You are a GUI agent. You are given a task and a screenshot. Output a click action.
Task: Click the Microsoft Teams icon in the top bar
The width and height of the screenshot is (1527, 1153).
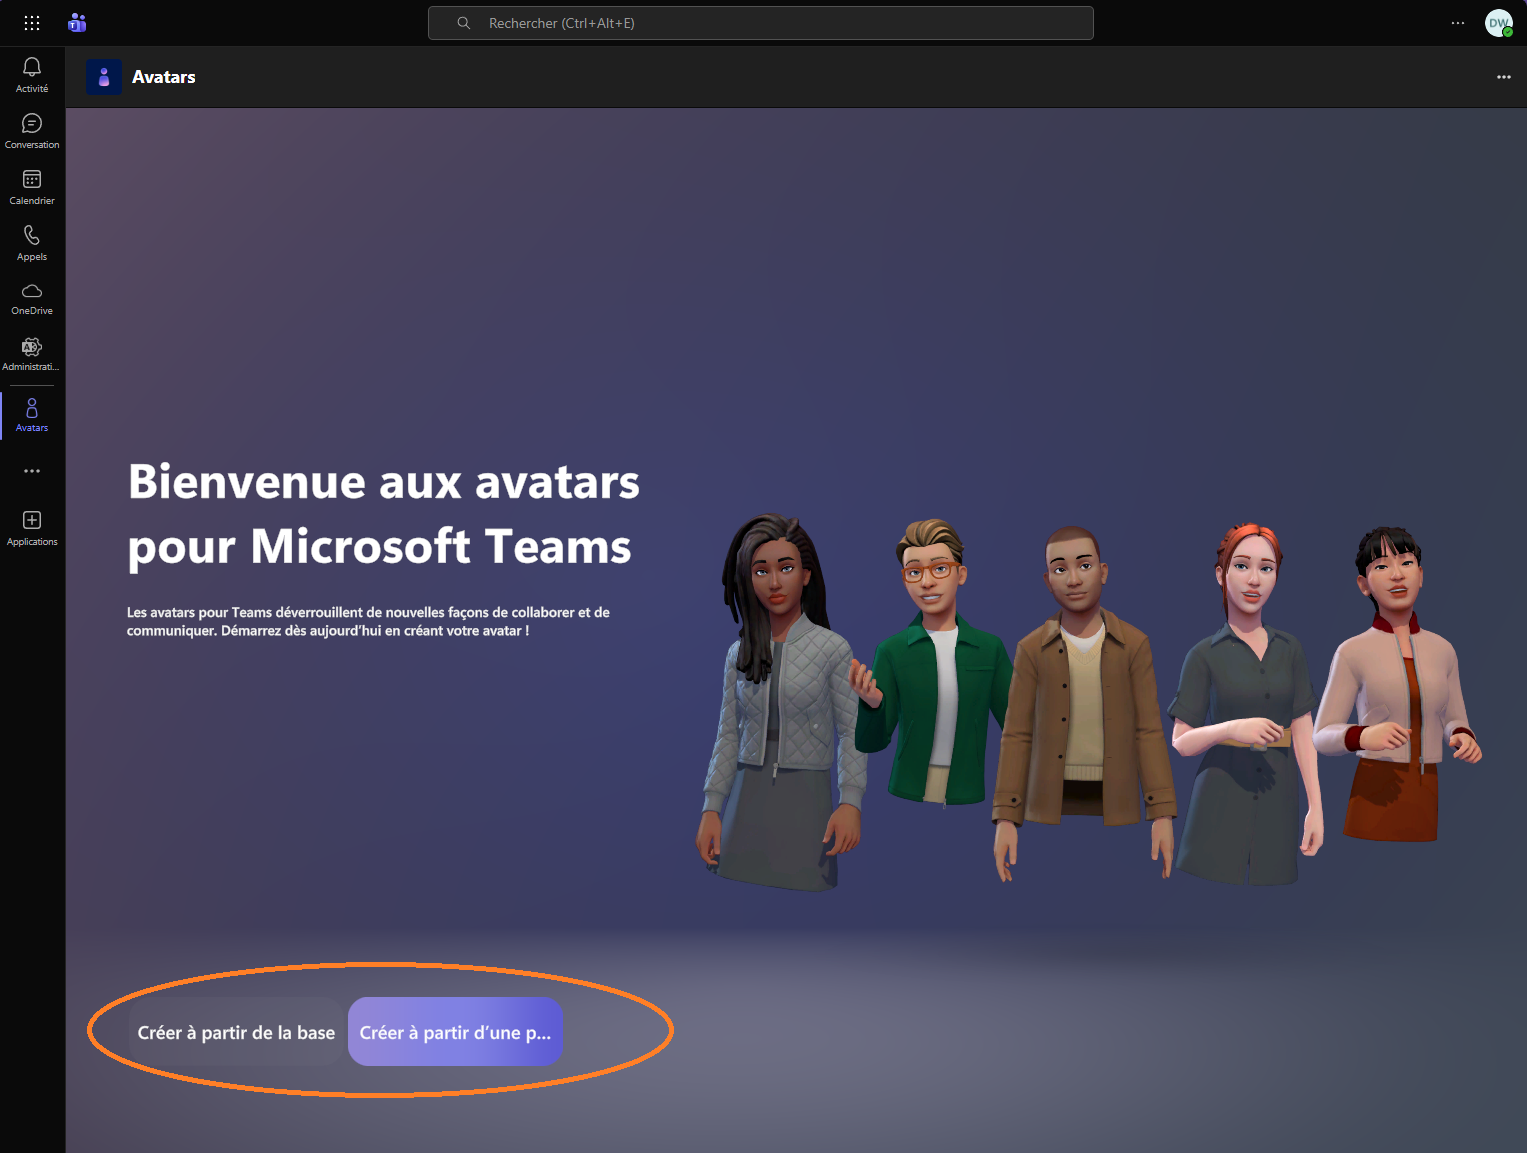coord(77,22)
